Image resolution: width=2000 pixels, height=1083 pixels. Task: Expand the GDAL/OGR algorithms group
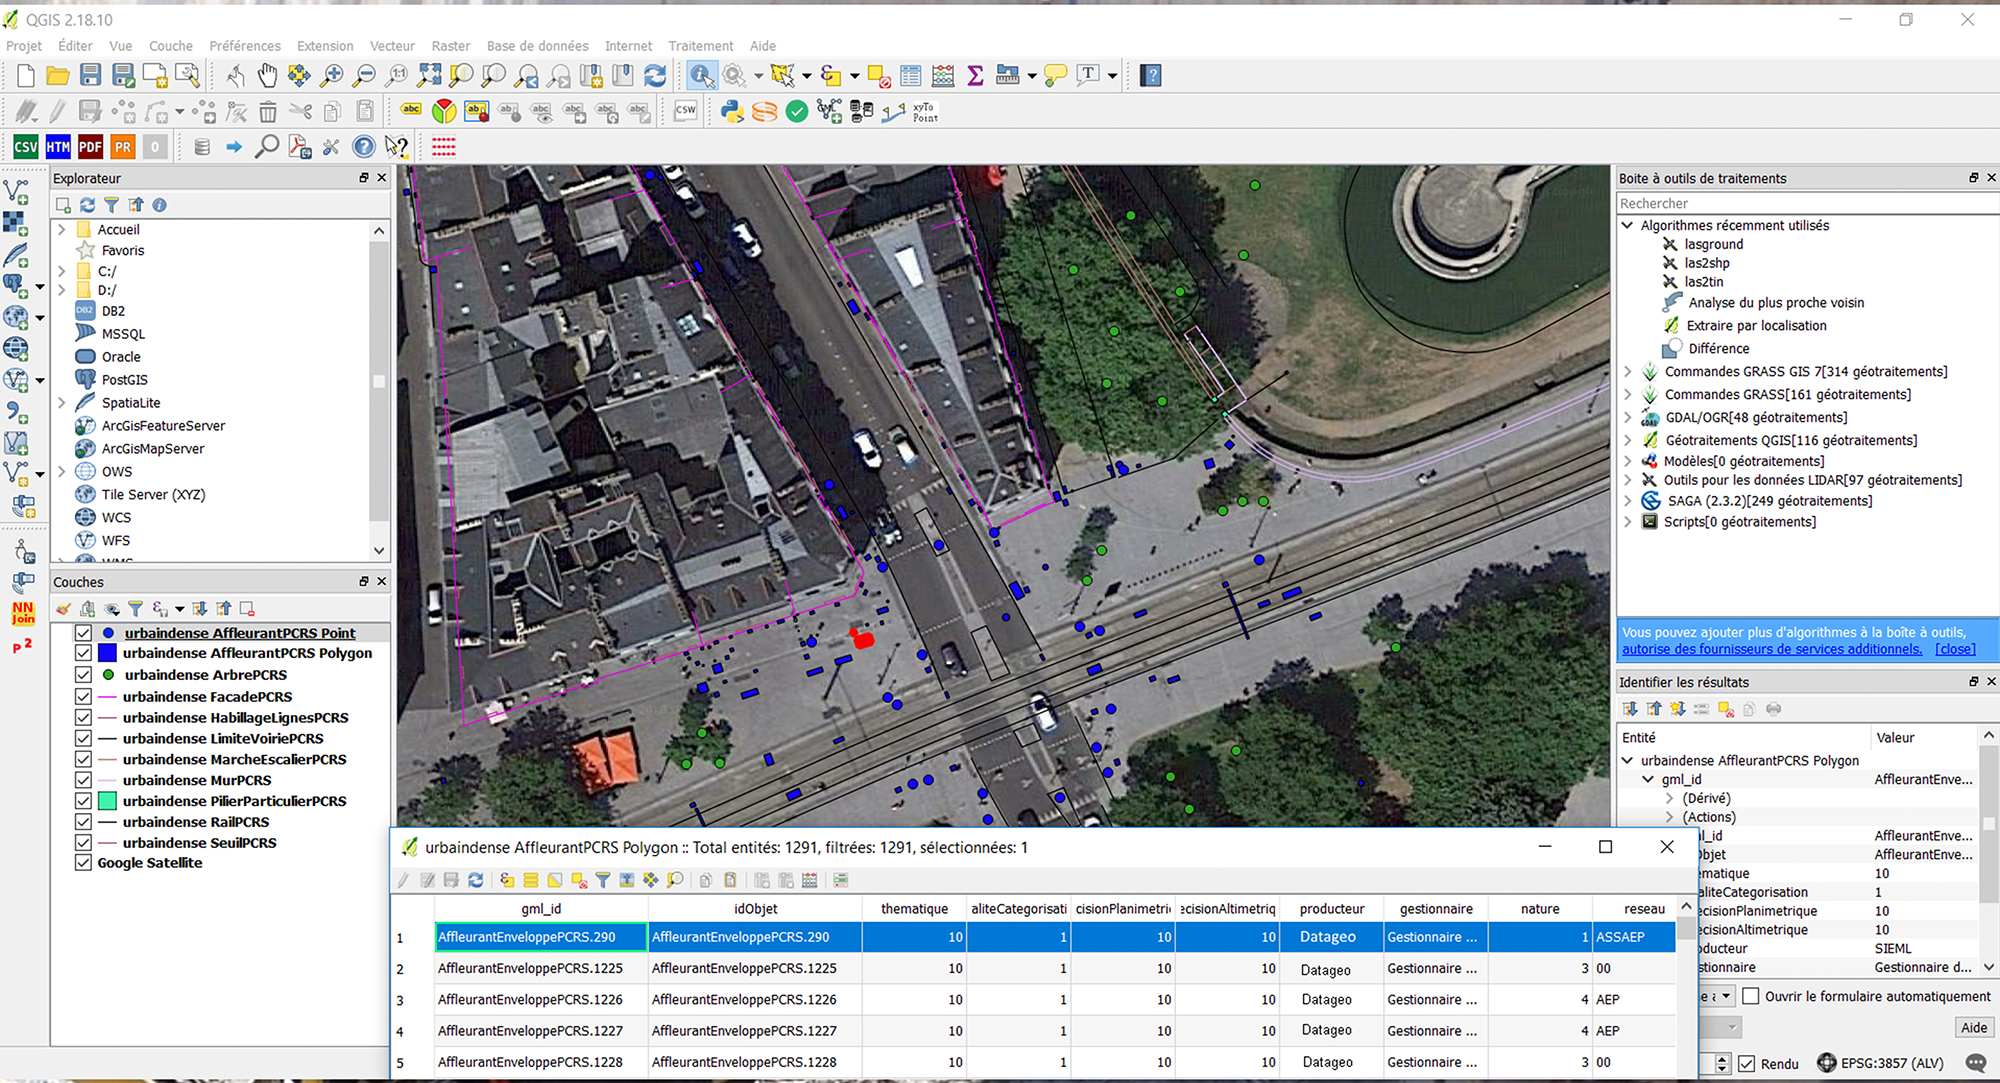1628,418
